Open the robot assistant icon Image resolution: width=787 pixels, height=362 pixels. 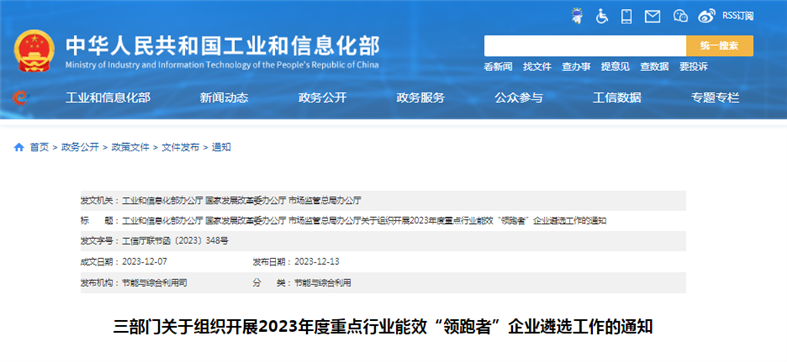[578, 16]
